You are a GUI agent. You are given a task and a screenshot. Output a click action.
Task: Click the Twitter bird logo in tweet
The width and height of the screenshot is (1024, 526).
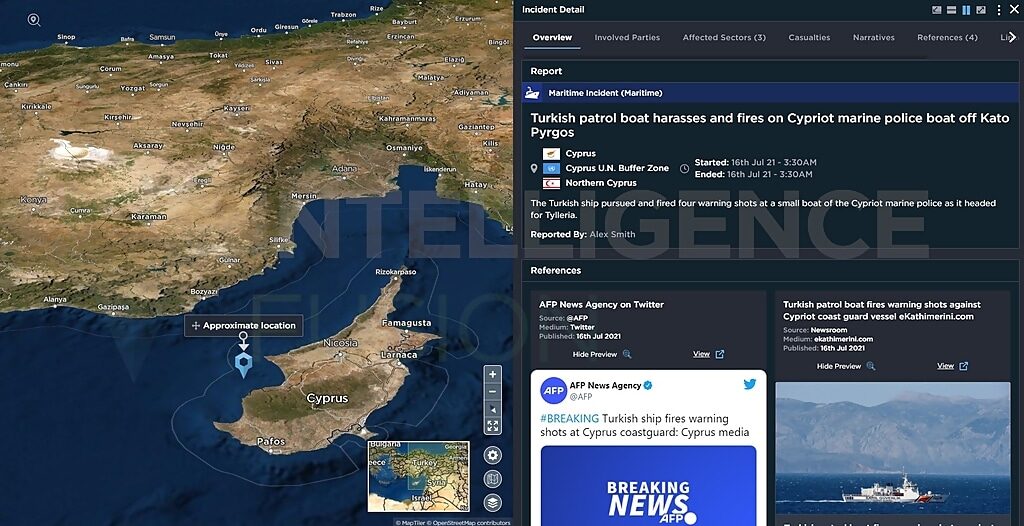tap(750, 384)
